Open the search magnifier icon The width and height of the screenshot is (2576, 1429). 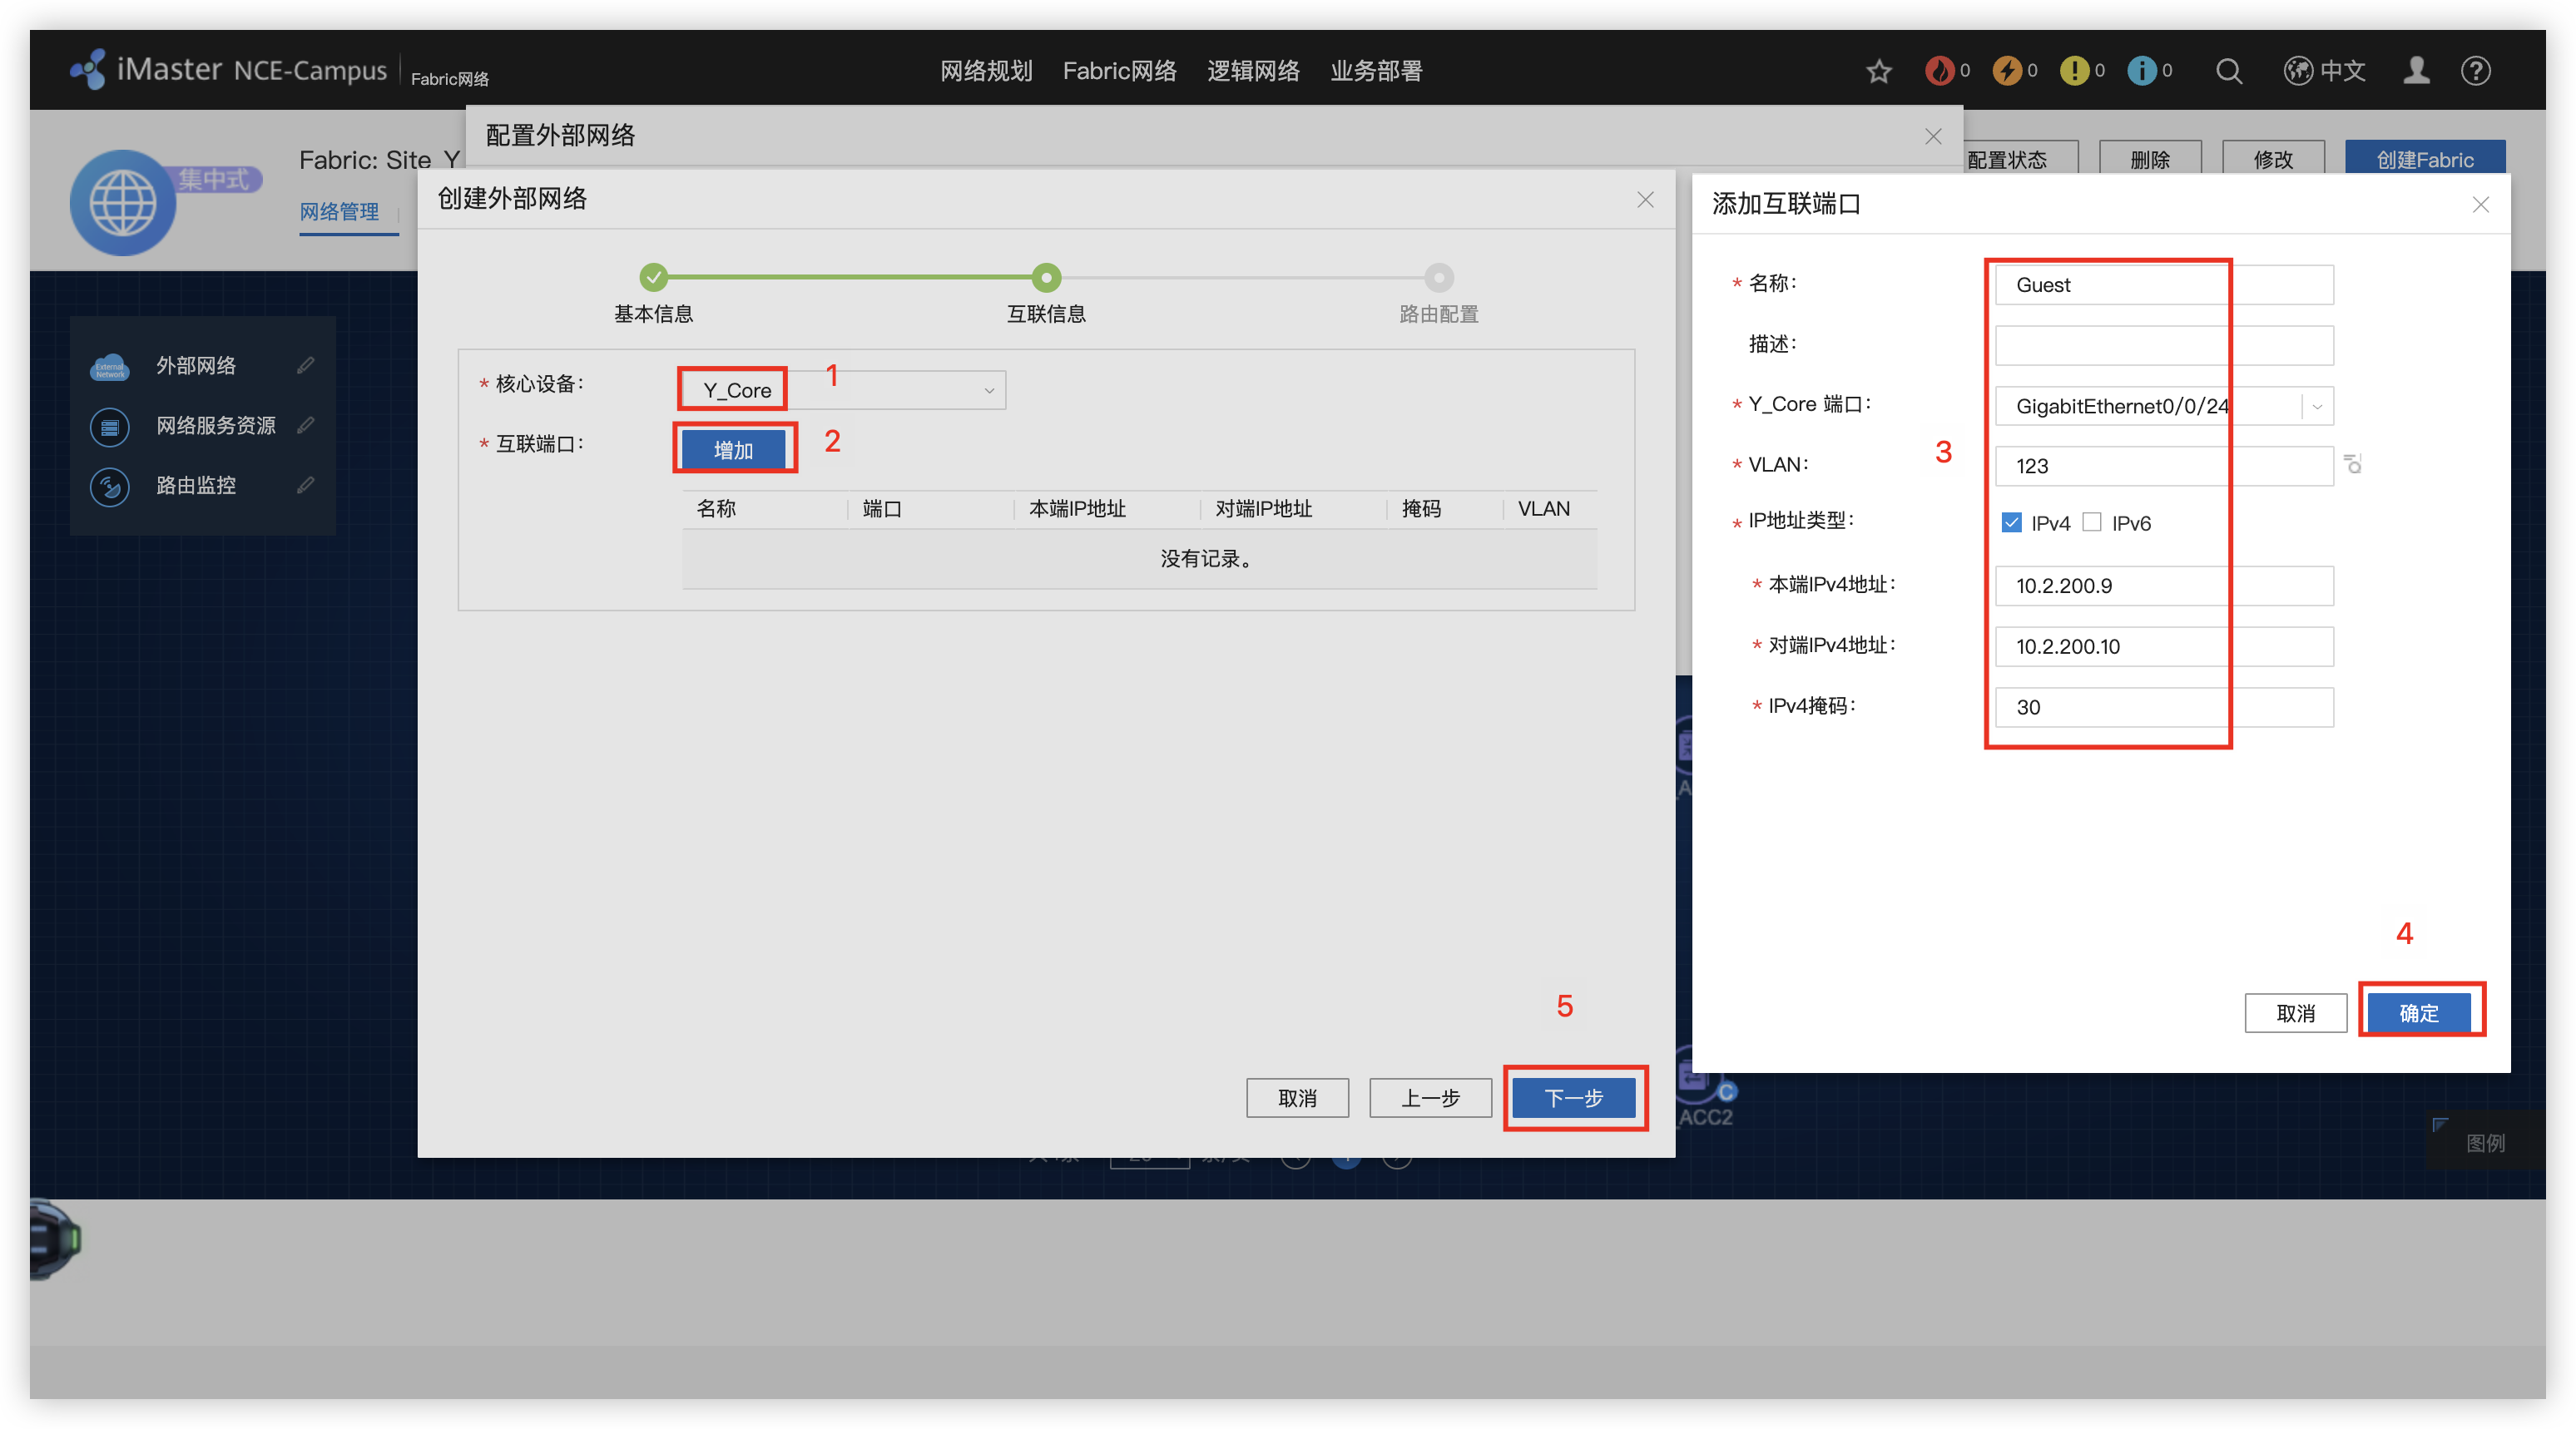click(2228, 71)
